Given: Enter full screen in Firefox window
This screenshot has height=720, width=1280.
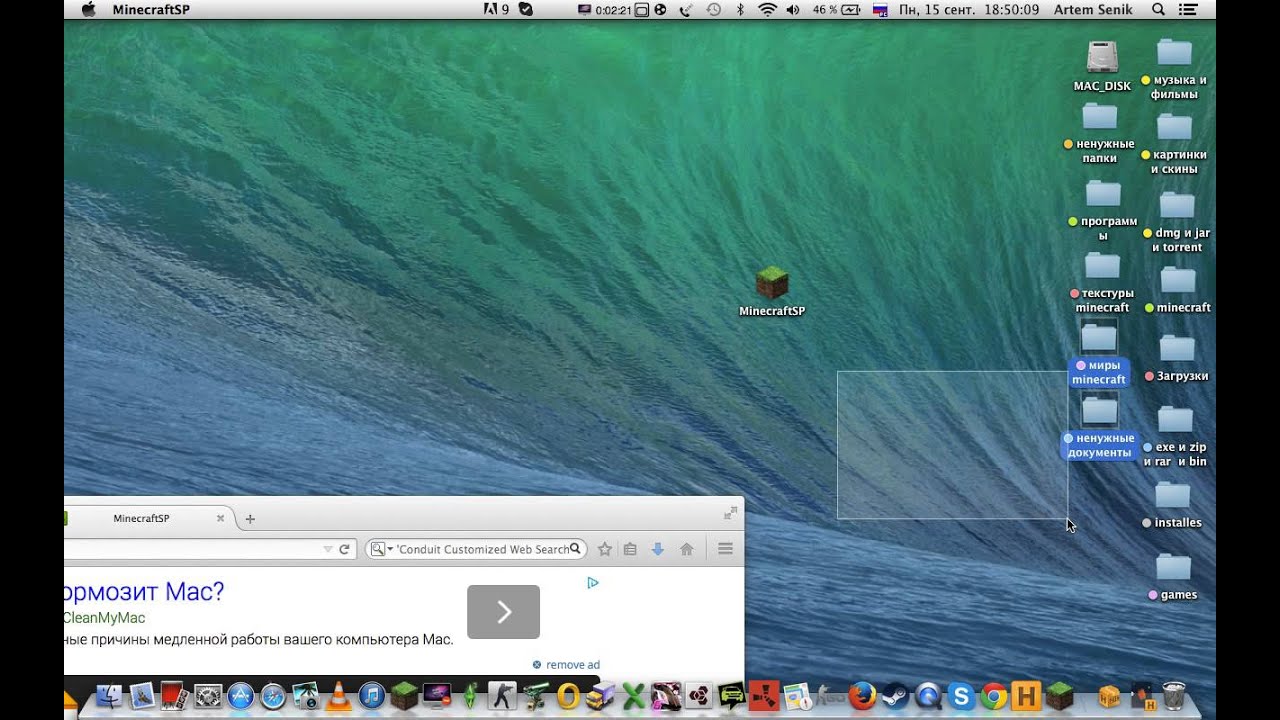Looking at the screenshot, I should coord(731,513).
